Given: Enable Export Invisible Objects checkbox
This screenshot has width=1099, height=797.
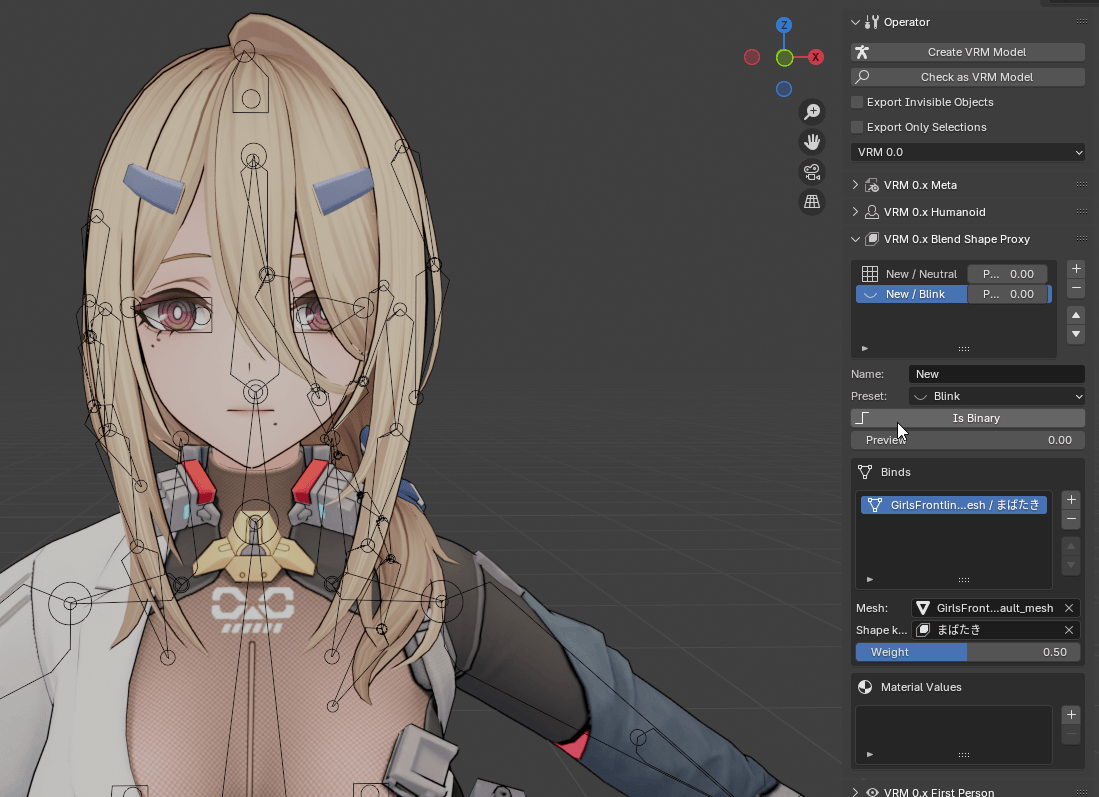Looking at the screenshot, I should (856, 102).
